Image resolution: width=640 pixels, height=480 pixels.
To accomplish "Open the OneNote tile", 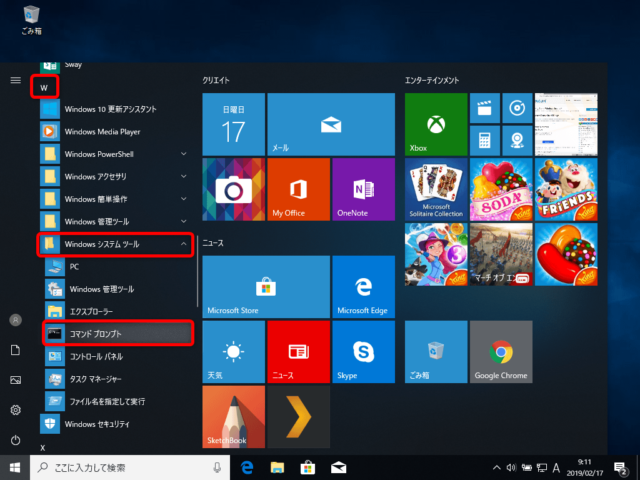I will [x=364, y=189].
